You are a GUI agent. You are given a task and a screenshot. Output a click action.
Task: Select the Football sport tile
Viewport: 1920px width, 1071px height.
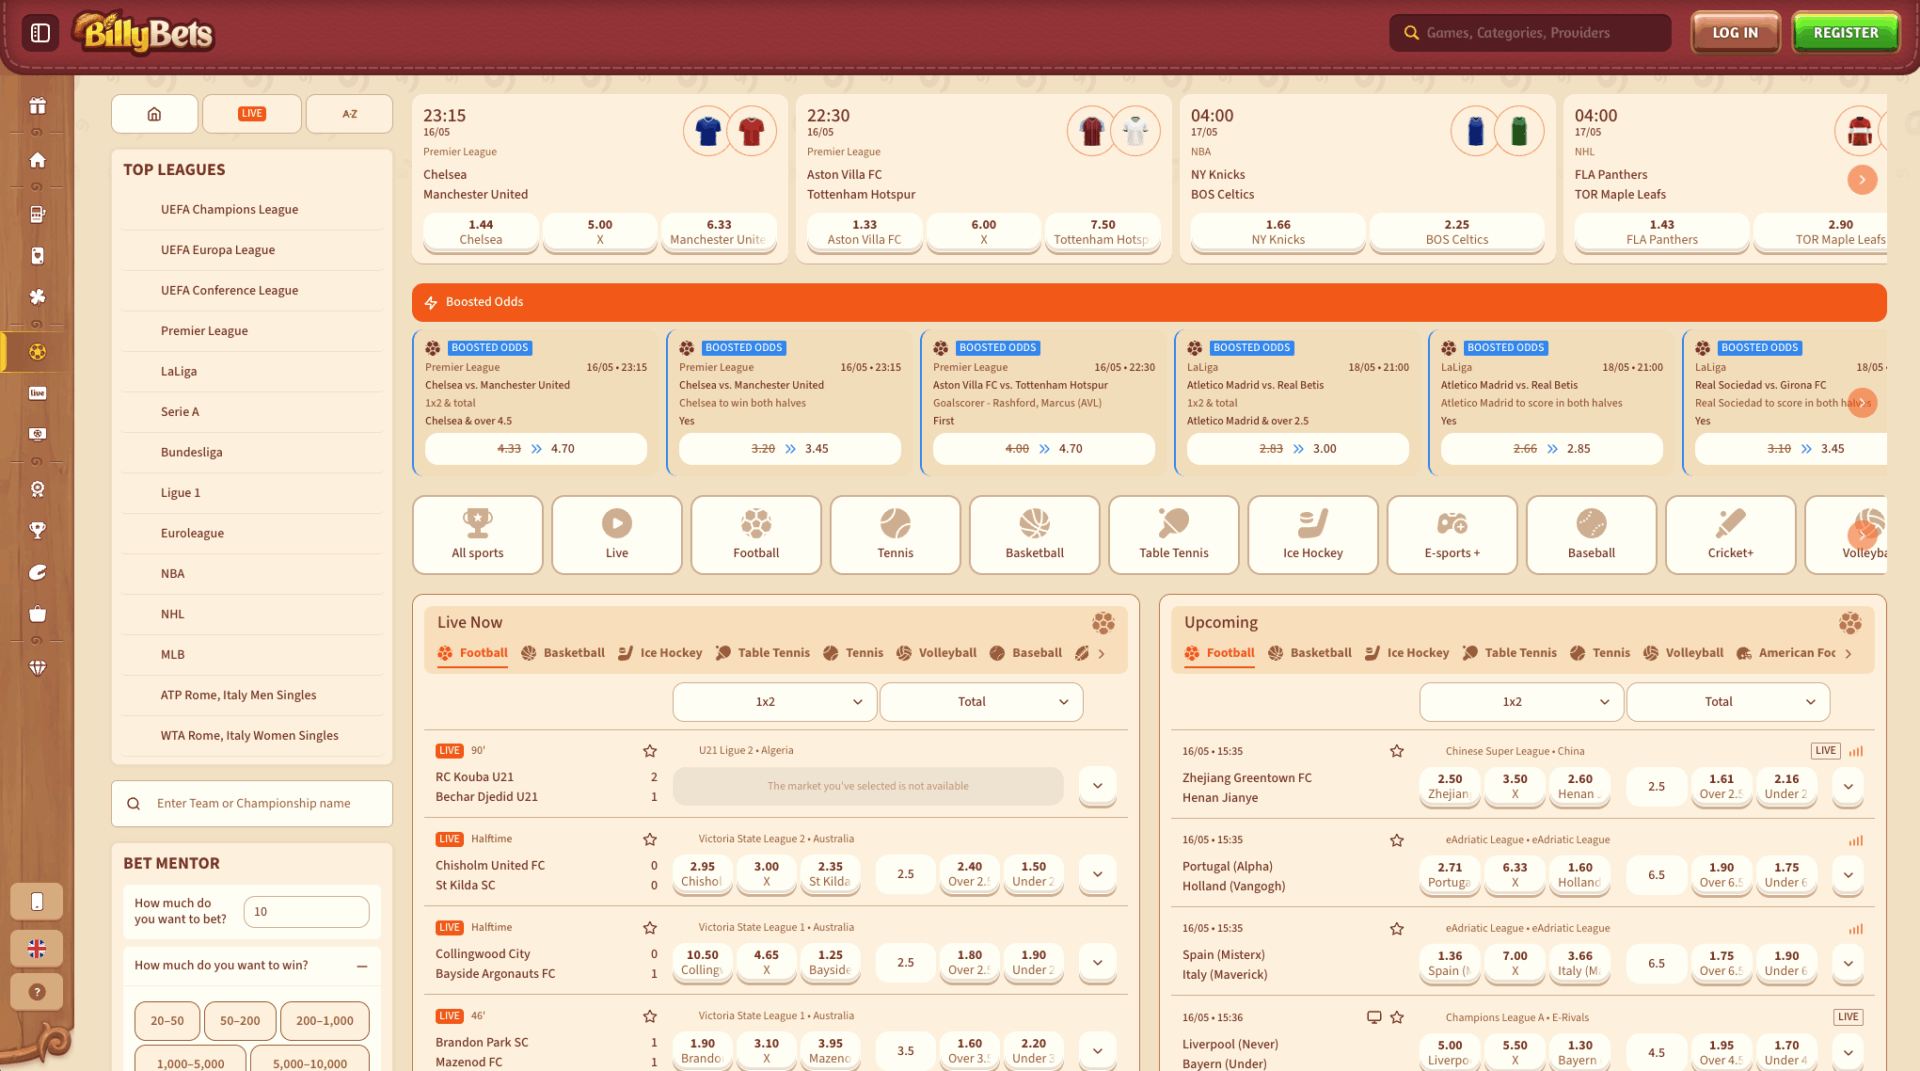(x=756, y=535)
